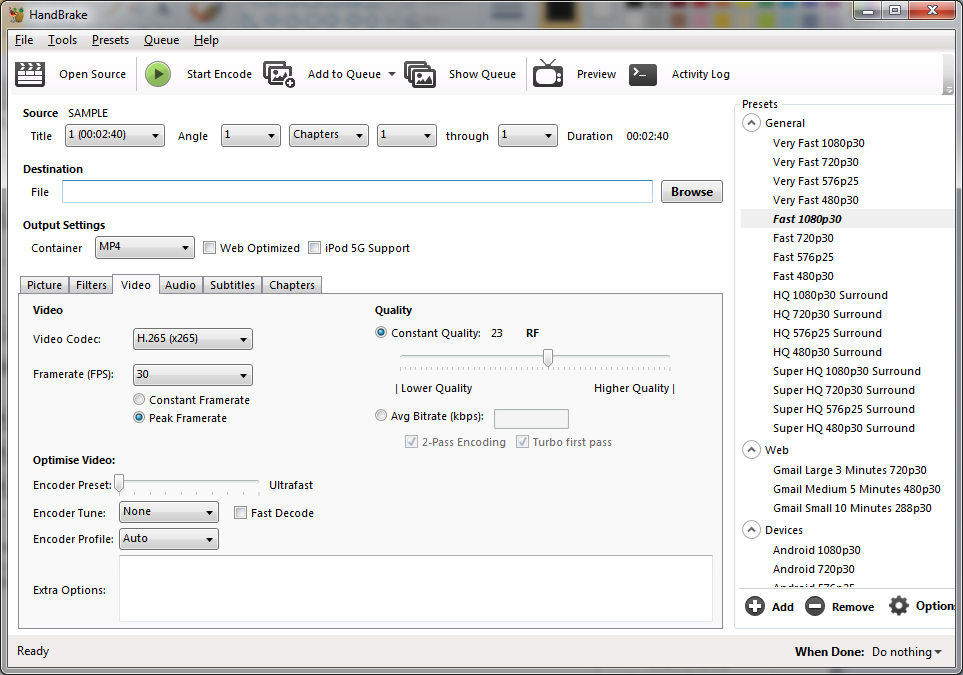The image size is (963, 675).
Task: Open the Title dropdown
Action: coord(115,136)
